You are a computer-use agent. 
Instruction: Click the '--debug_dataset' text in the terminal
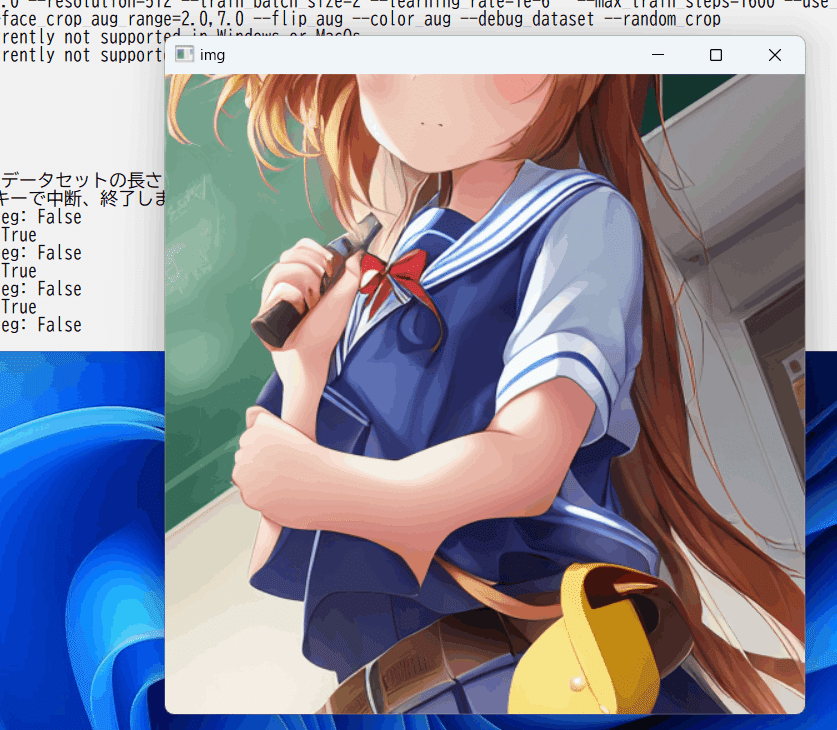527,20
